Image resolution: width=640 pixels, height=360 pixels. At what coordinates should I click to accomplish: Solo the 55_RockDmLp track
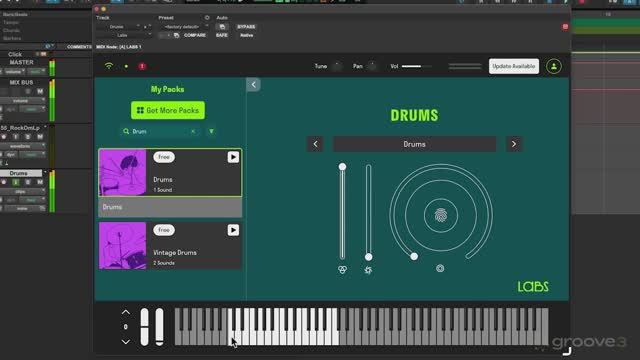coord(28,137)
